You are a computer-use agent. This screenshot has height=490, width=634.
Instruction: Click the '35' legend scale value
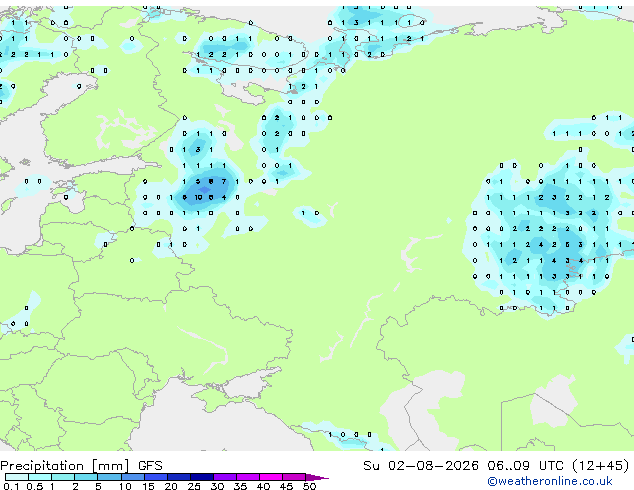[240, 486]
